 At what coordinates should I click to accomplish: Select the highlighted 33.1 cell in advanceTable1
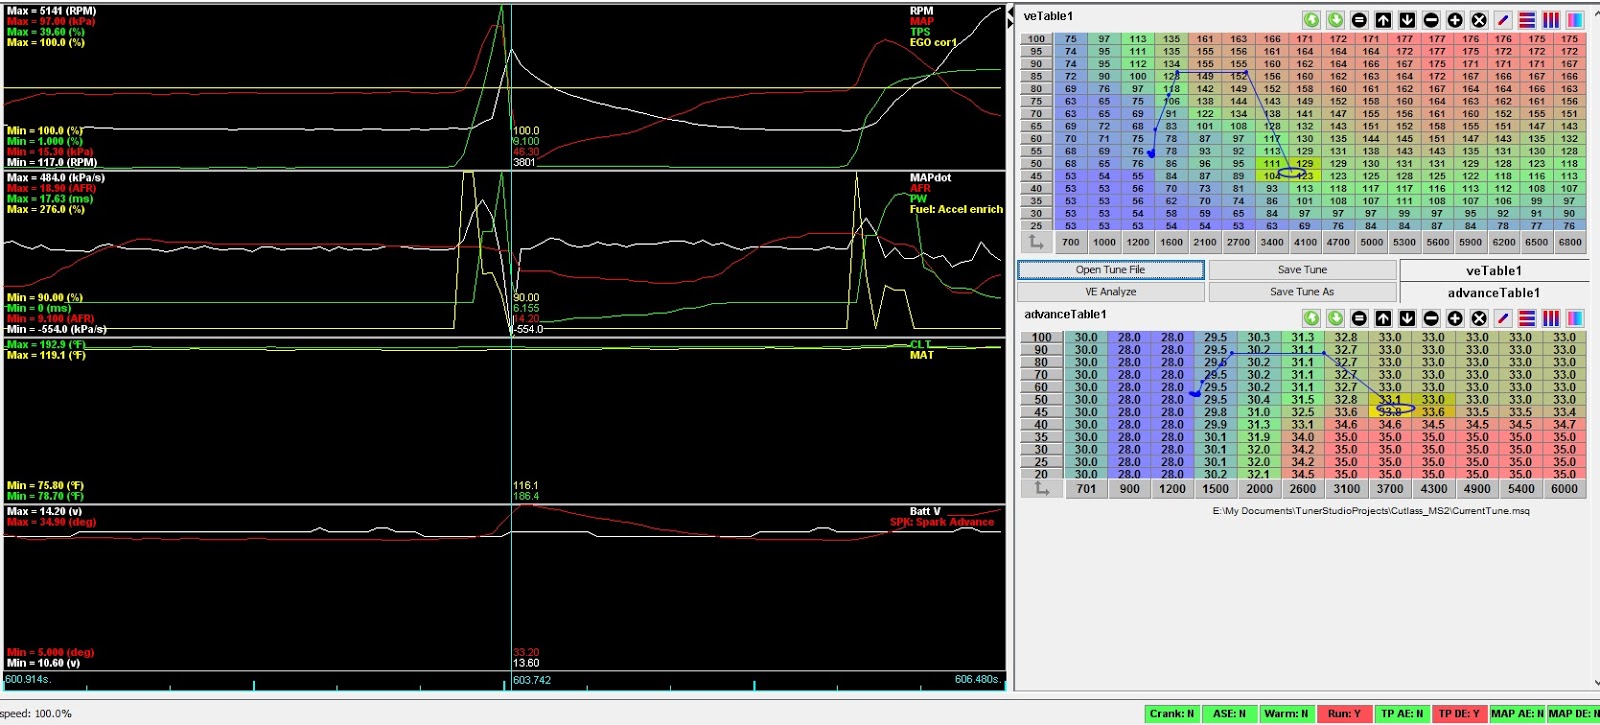(1390, 400)
